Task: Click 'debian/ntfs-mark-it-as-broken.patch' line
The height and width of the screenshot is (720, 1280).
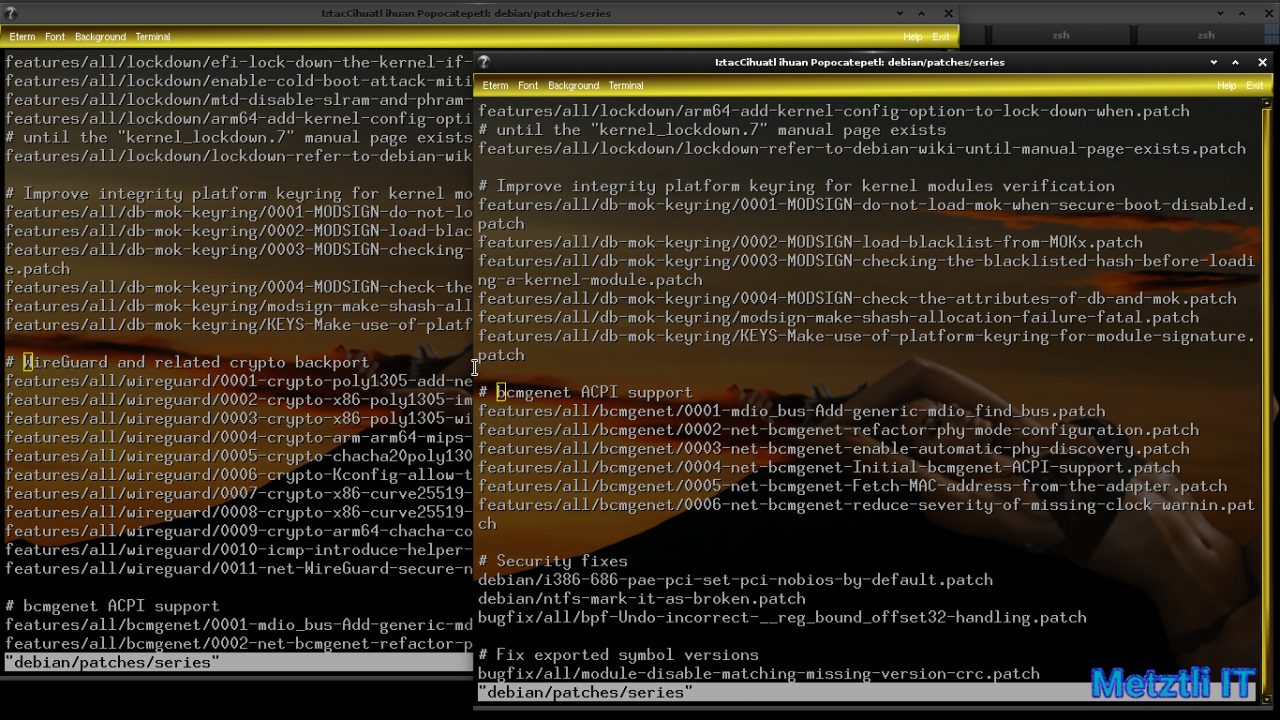Action: click(x=642, y=599)
